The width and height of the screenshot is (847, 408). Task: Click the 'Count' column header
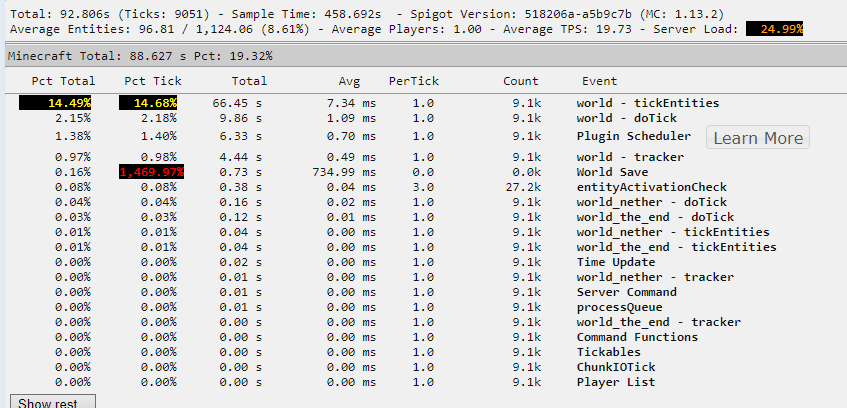click(521, 81)
